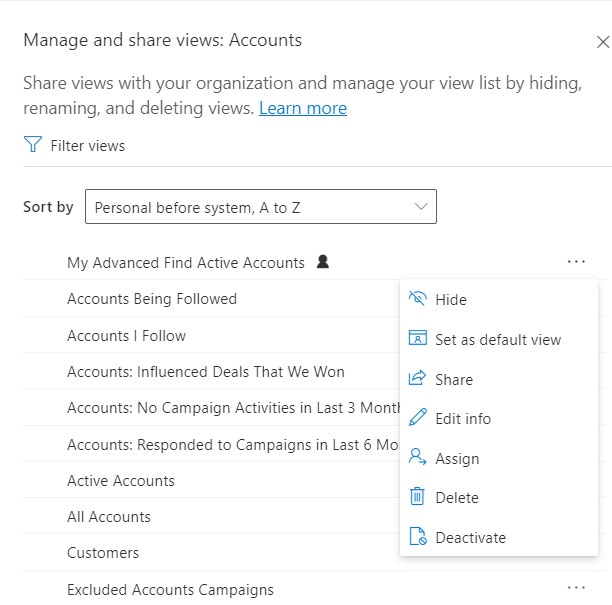Open more options for My Advanced Find Active Accounts
612x605 pixels.
(x=576, y=262)
